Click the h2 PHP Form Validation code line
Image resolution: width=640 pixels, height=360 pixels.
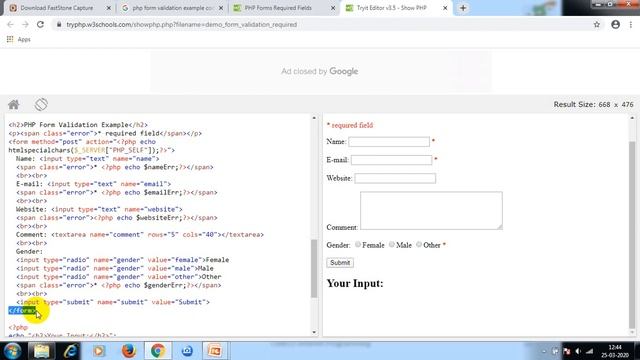(x=78, y=125)
